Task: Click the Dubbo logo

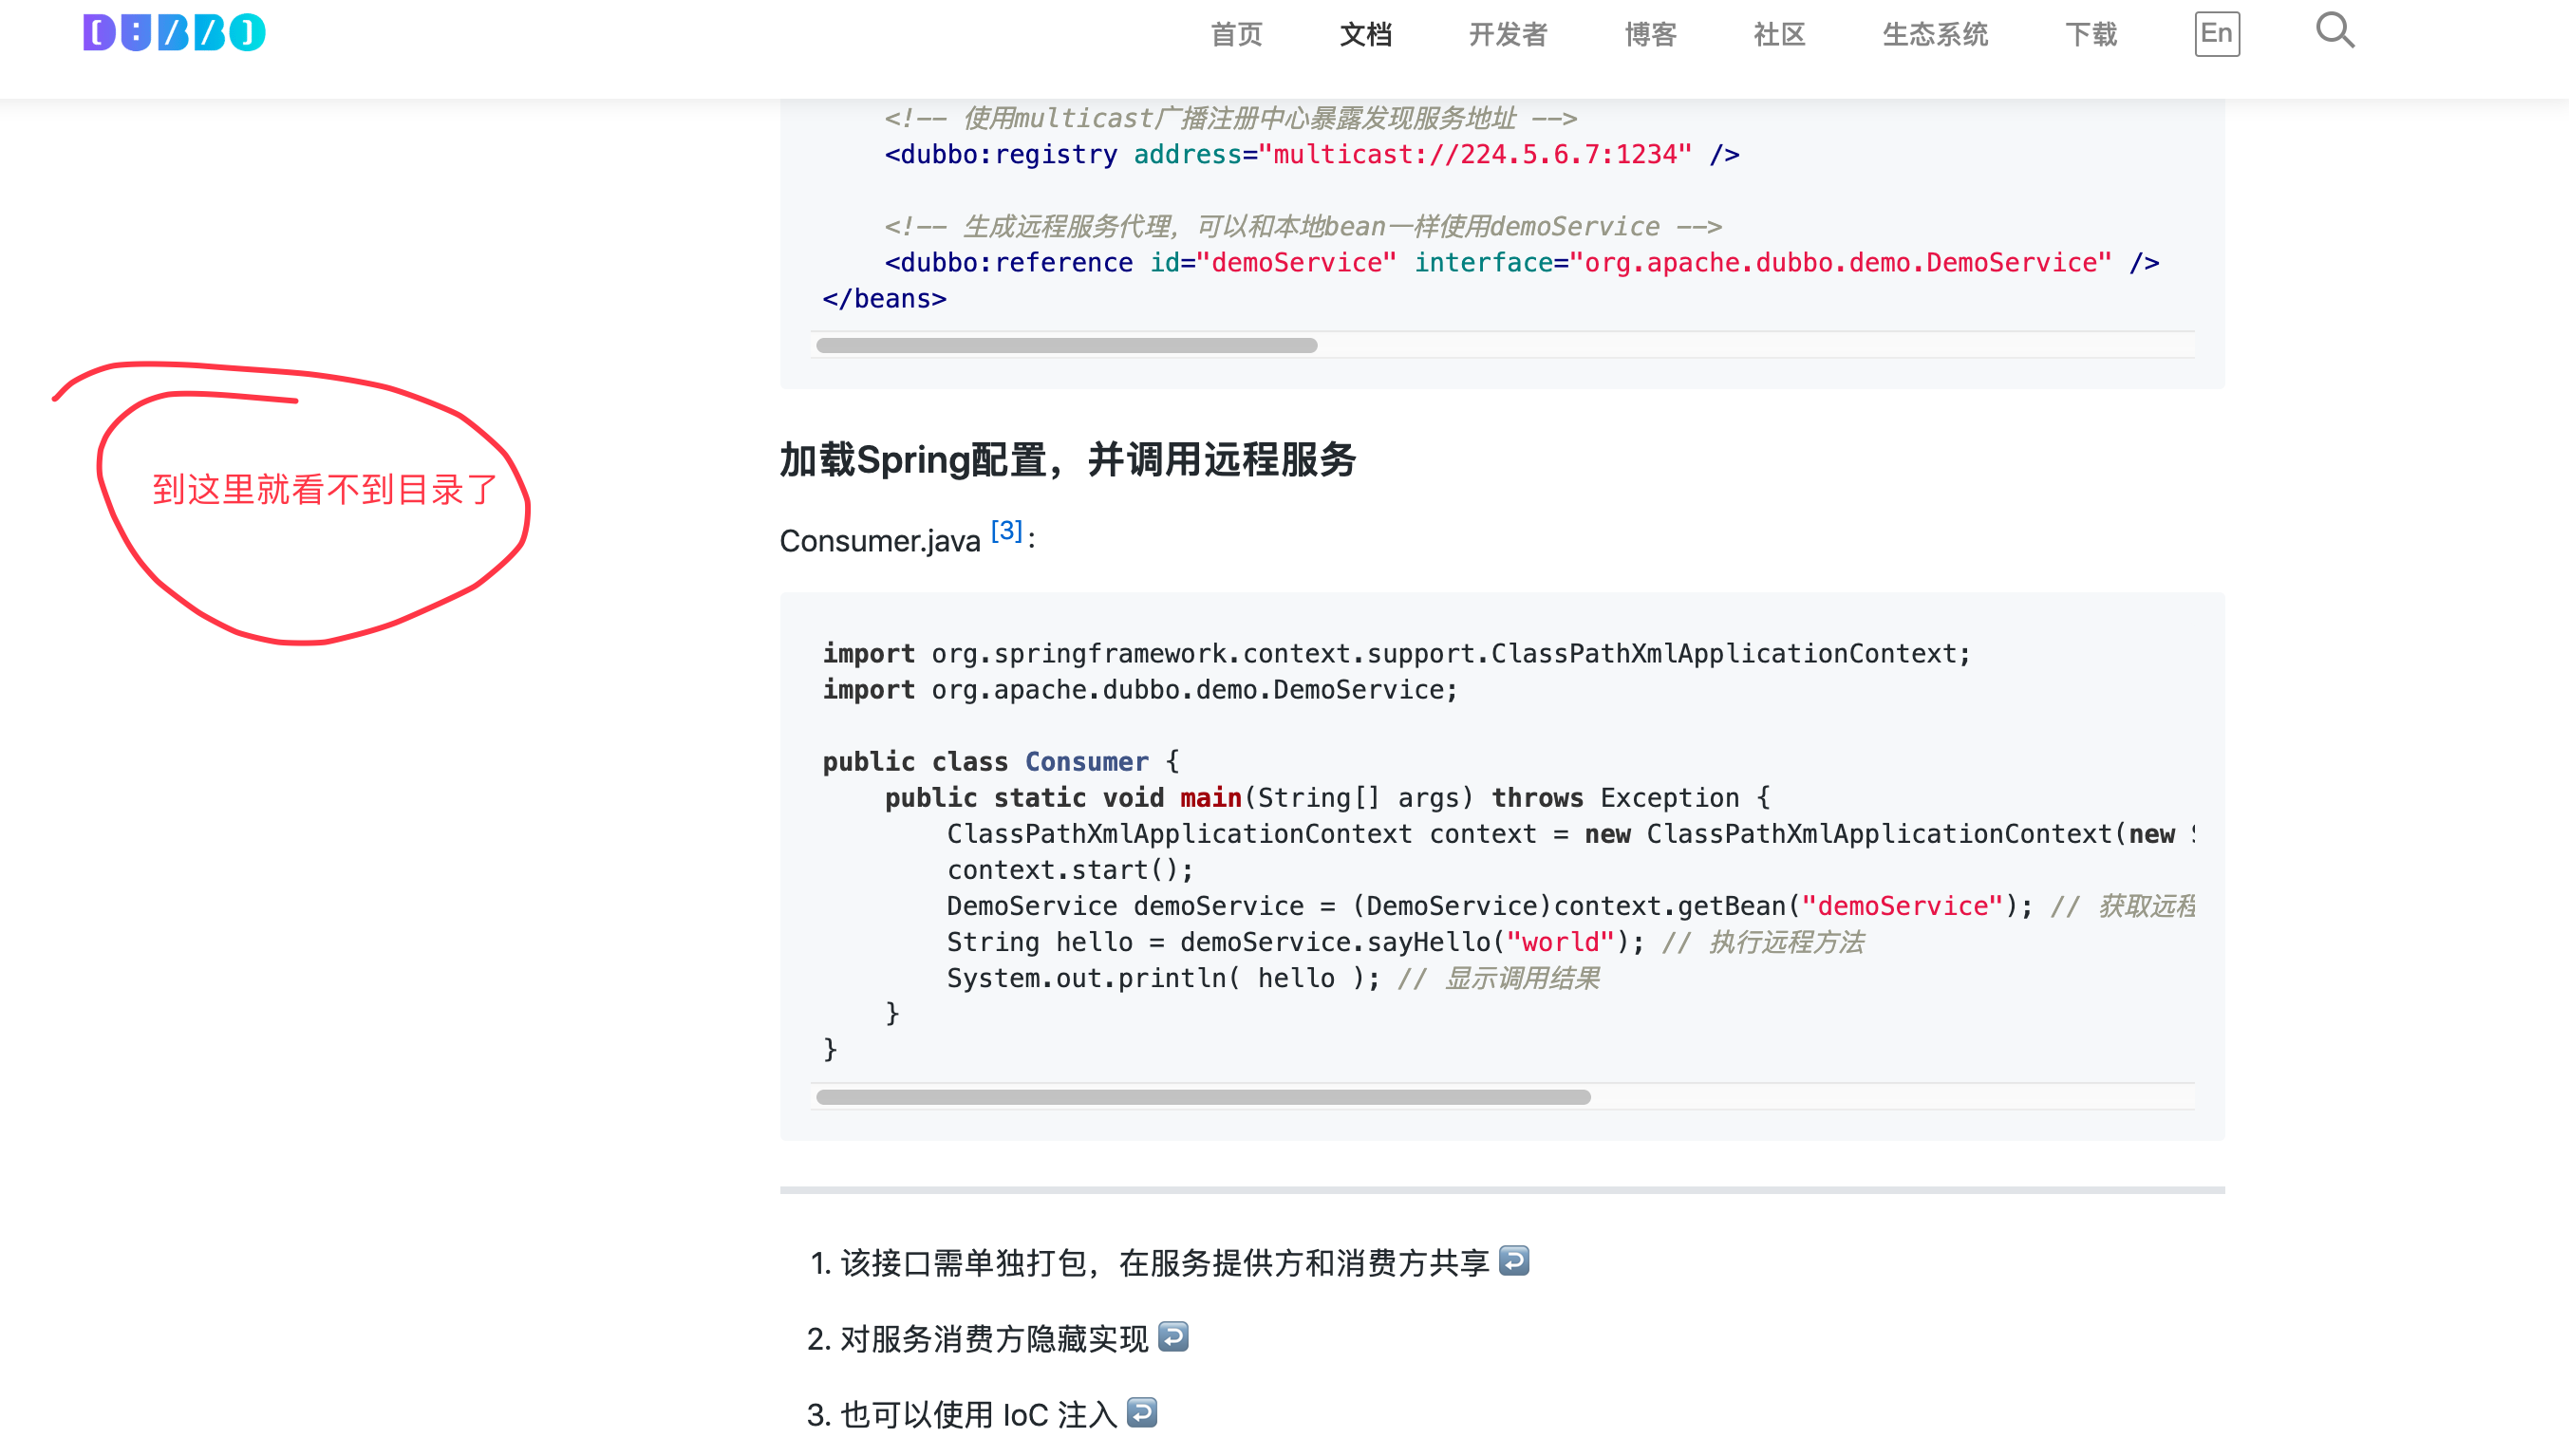Action: pos(174,33)
